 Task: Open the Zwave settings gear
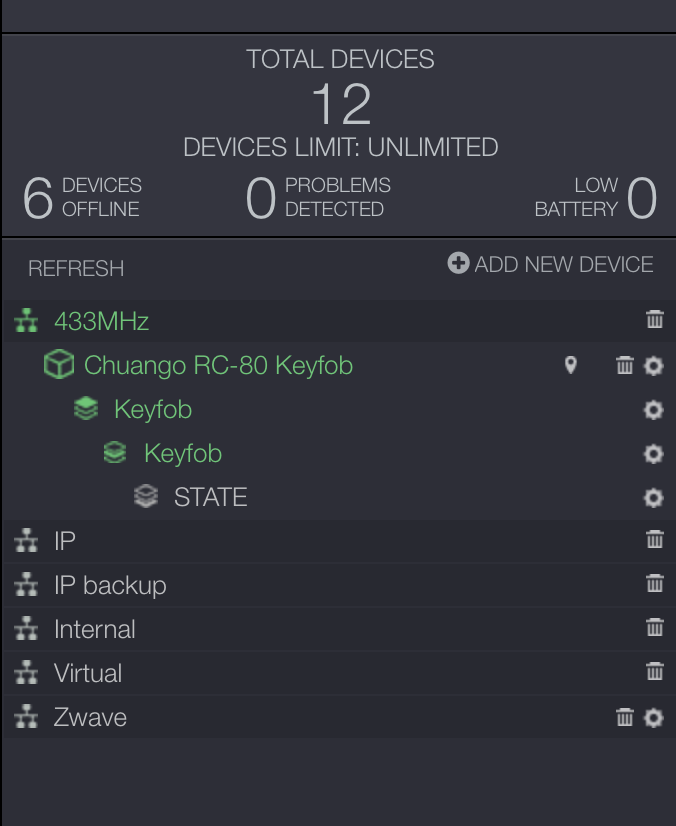(654, 717)
